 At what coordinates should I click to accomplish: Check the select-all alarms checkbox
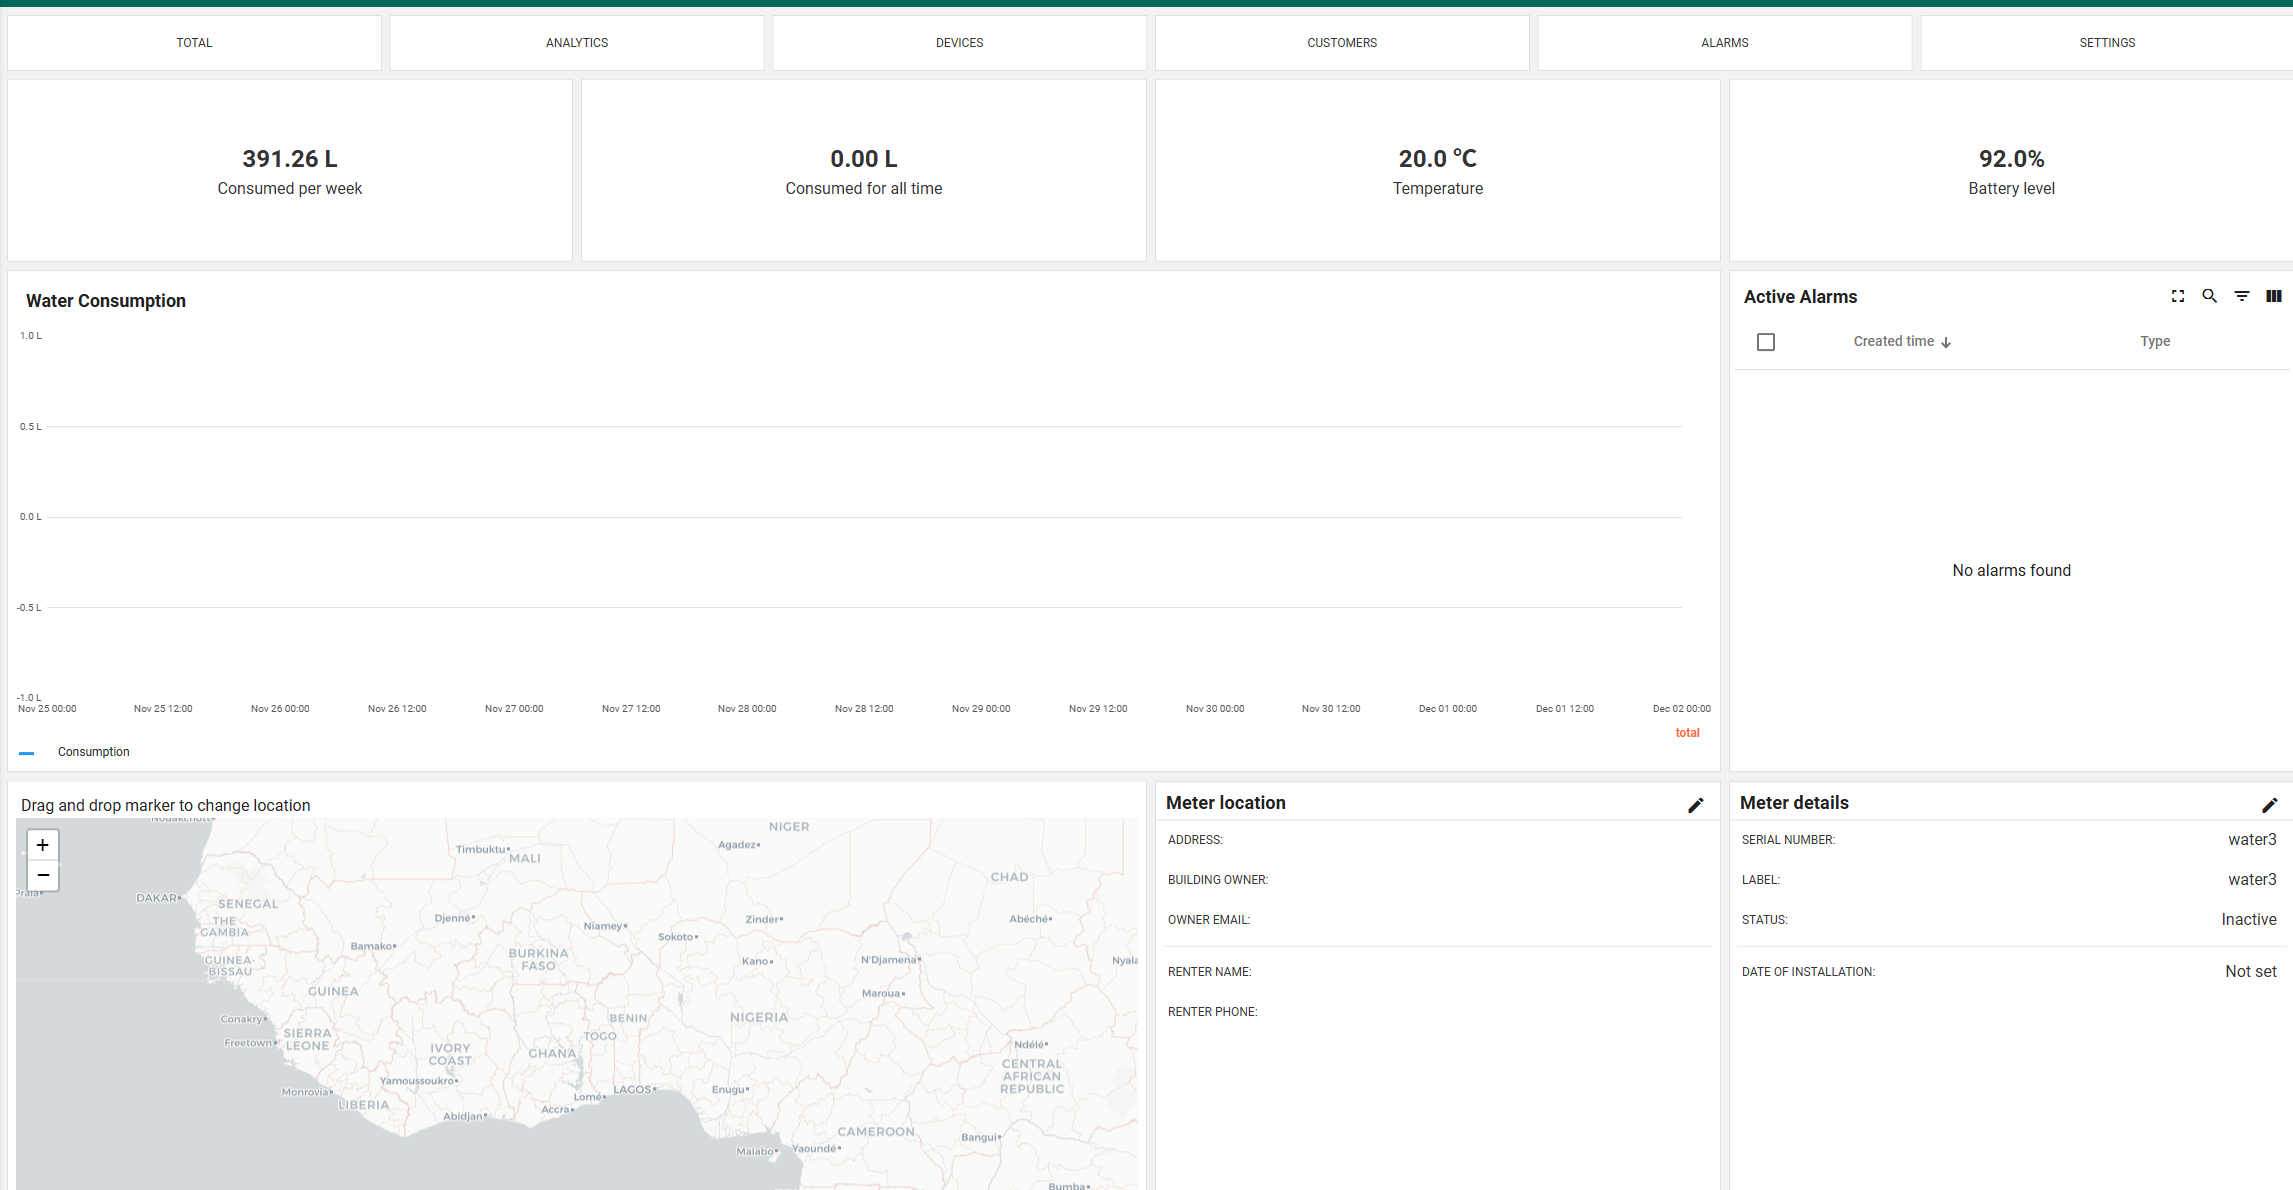pos(1765,342)
